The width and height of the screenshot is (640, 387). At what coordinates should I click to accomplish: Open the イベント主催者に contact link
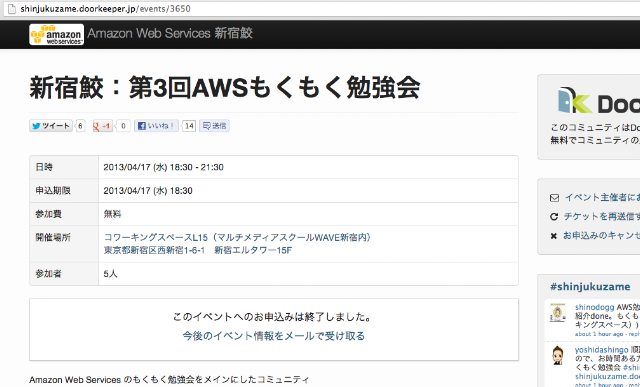602,198
